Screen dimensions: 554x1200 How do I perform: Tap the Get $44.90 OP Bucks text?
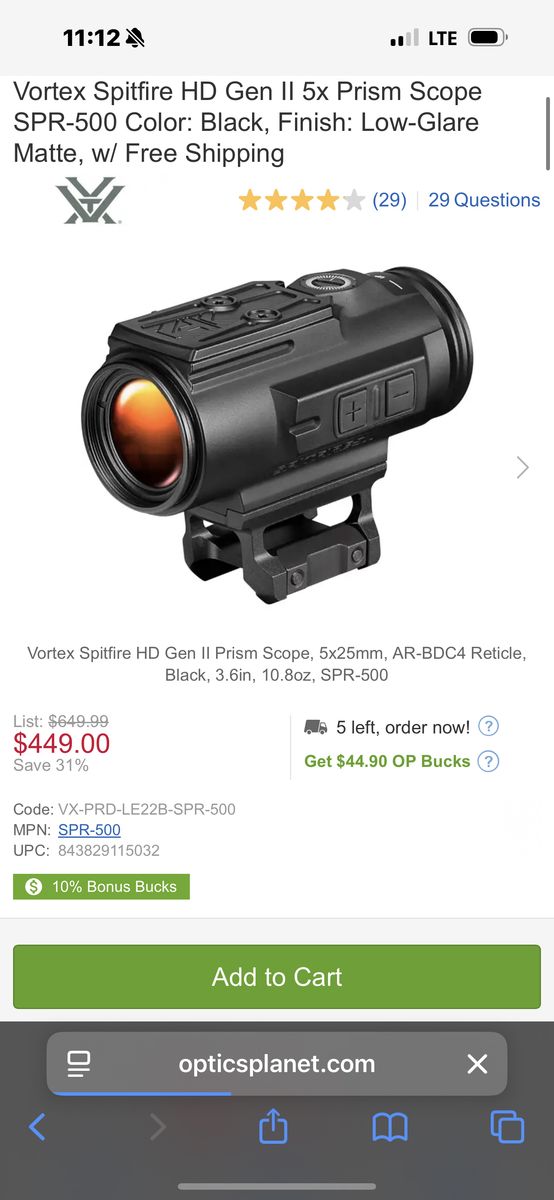387,761
